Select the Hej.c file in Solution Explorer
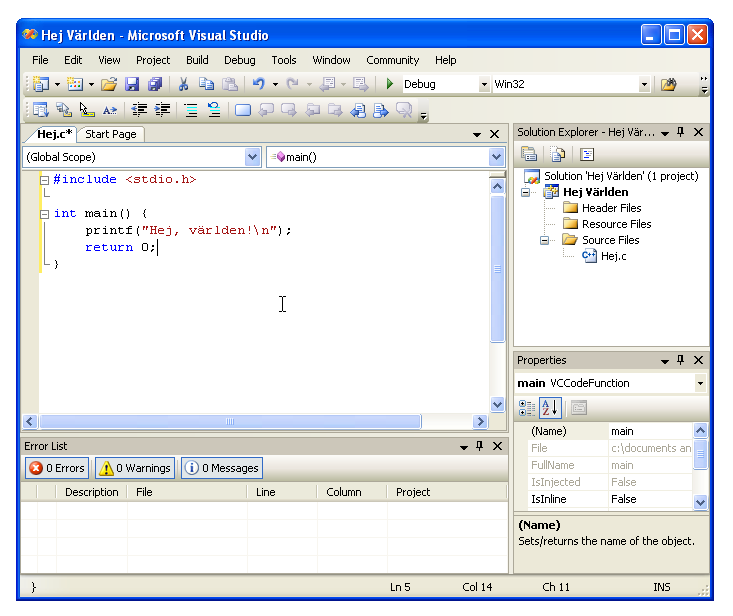 click(613, 256)
